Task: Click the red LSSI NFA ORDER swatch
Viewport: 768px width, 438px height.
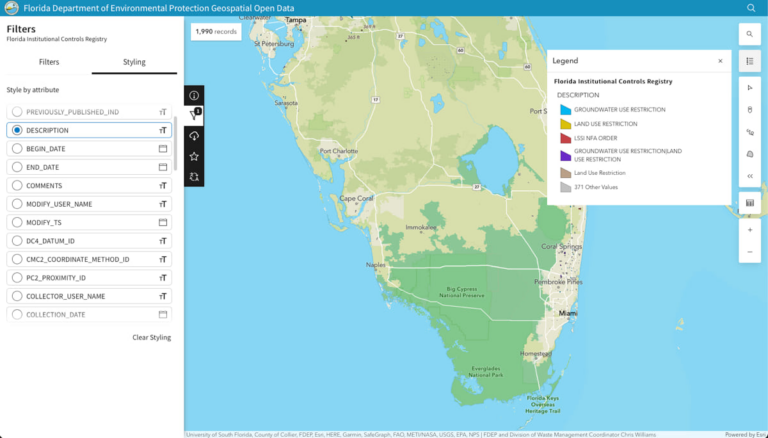Action: (566, 138)
